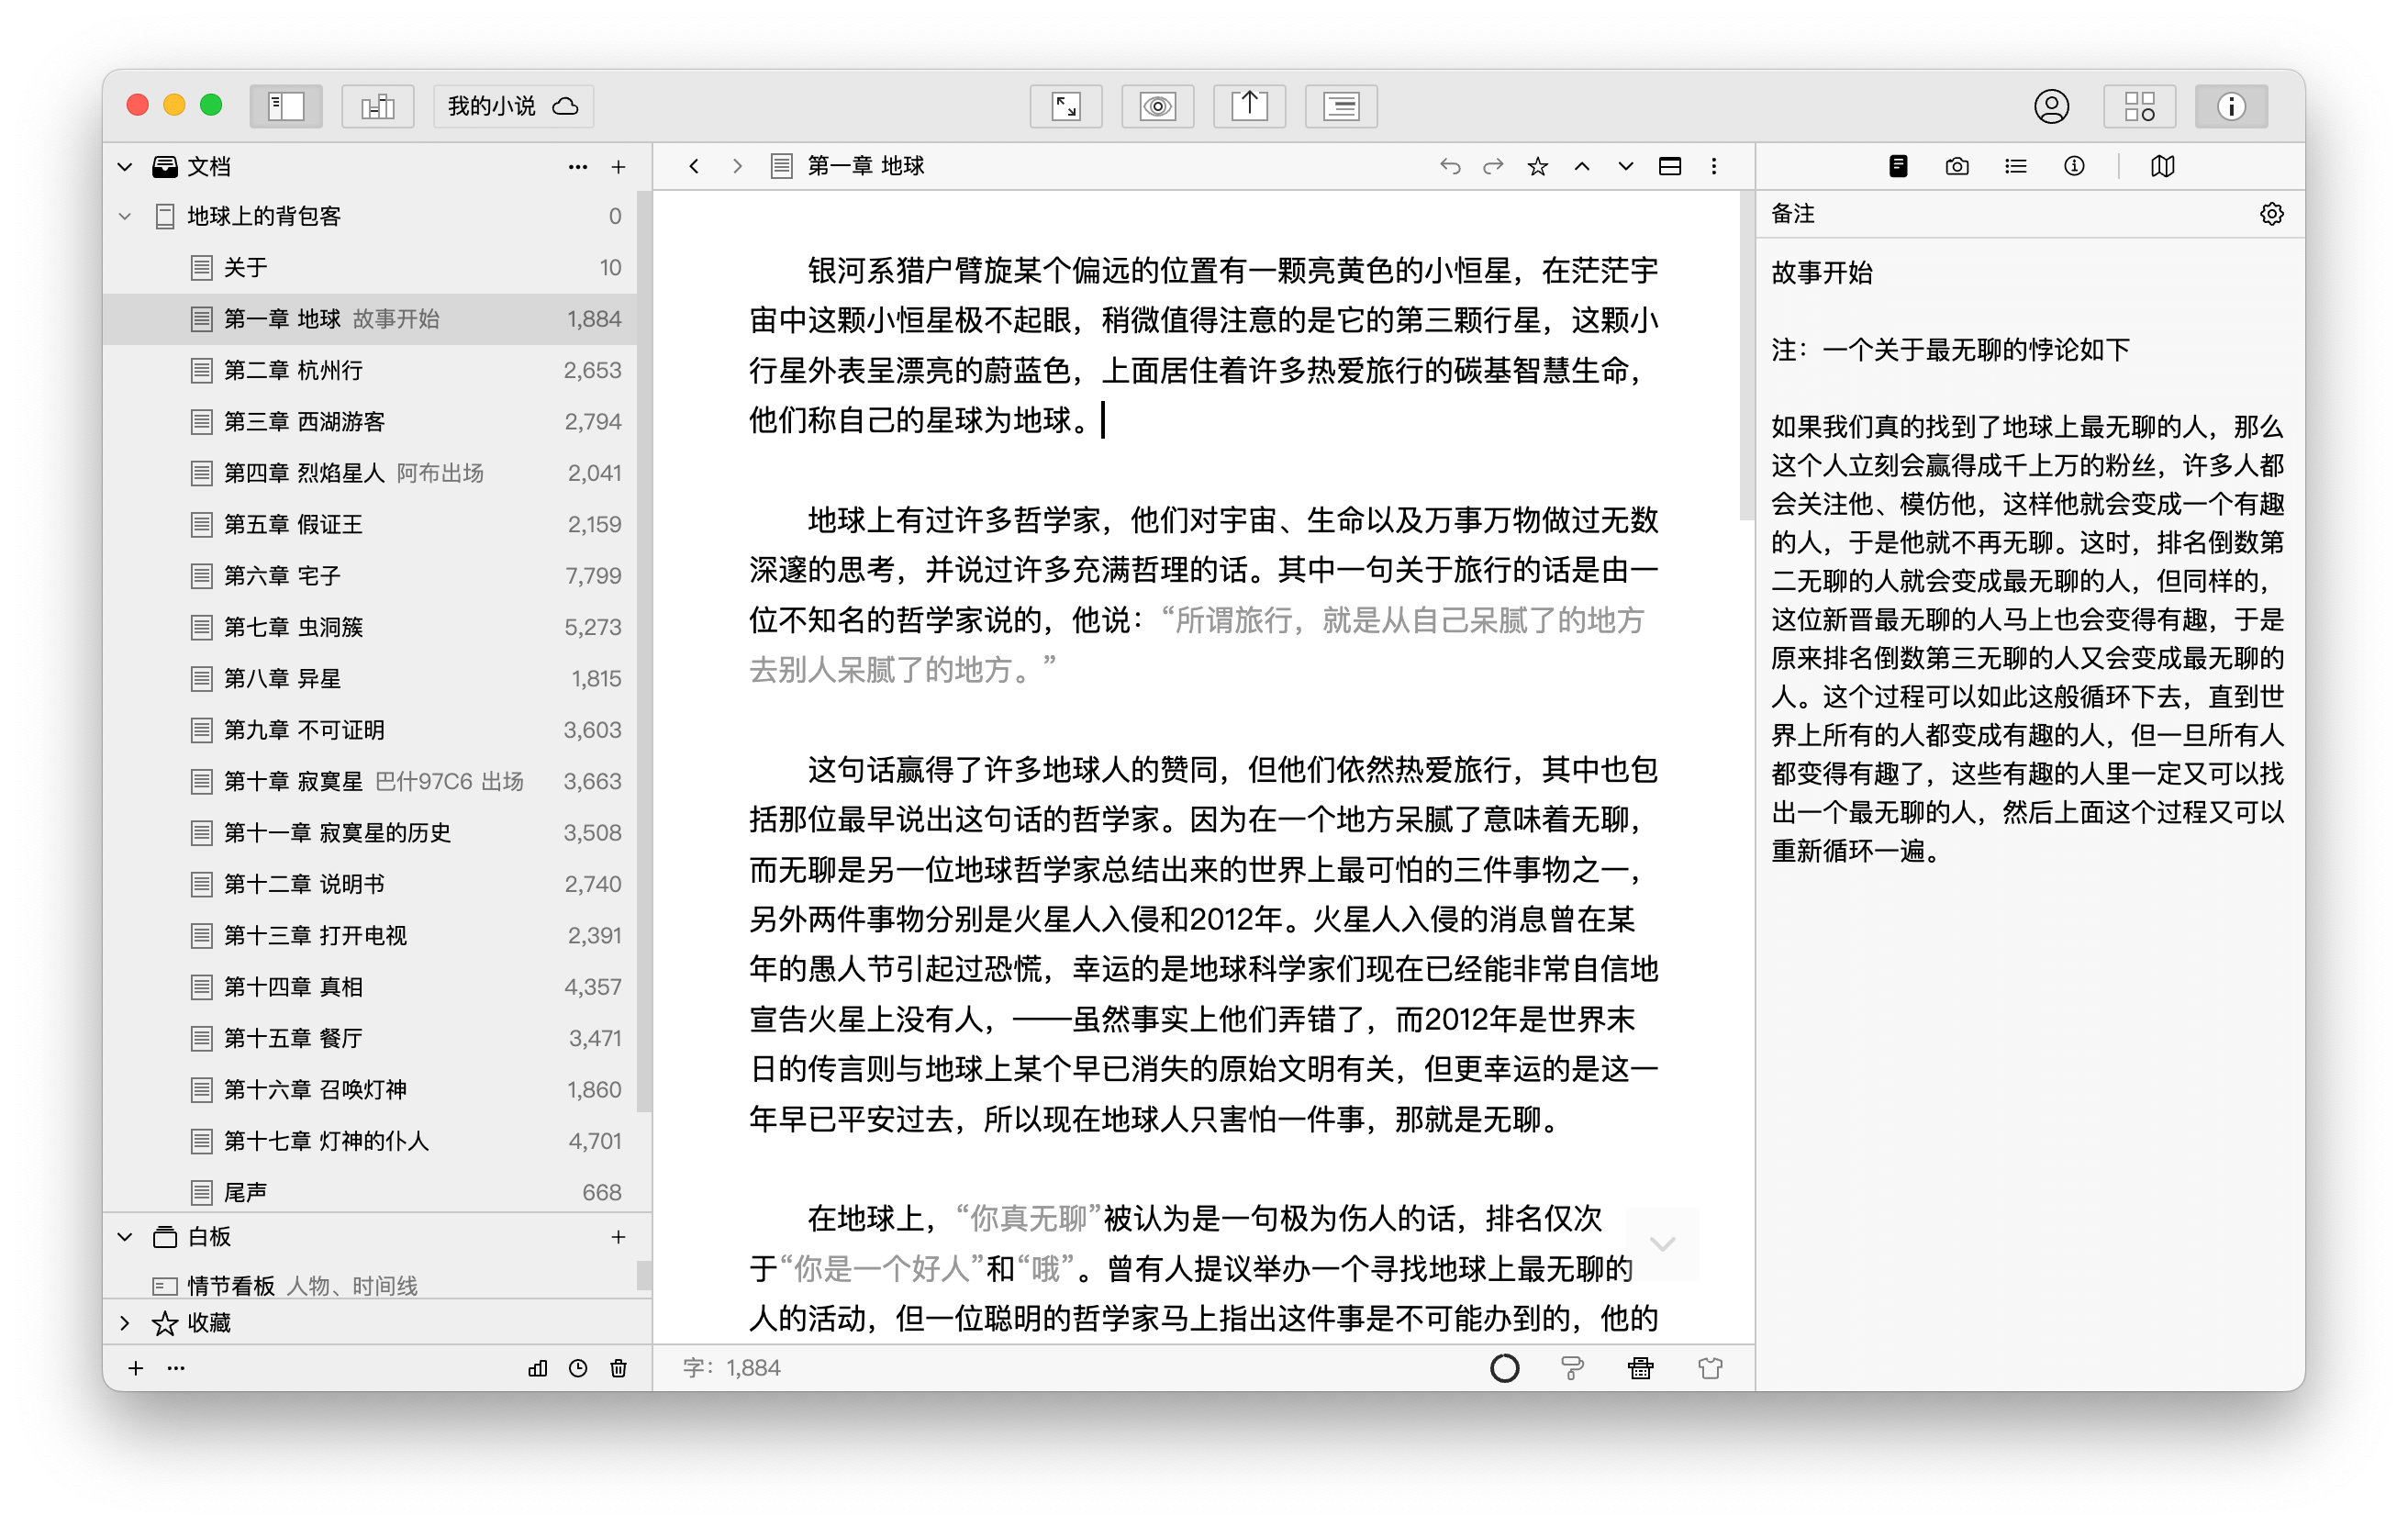Viewport: 2408px width, 1527px height.
Task: Open the theme shirt icon
Action: coord(1710,1368)
